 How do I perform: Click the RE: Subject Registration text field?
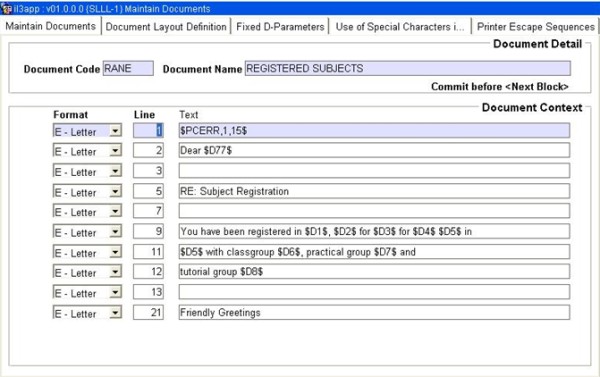point(374,191)
